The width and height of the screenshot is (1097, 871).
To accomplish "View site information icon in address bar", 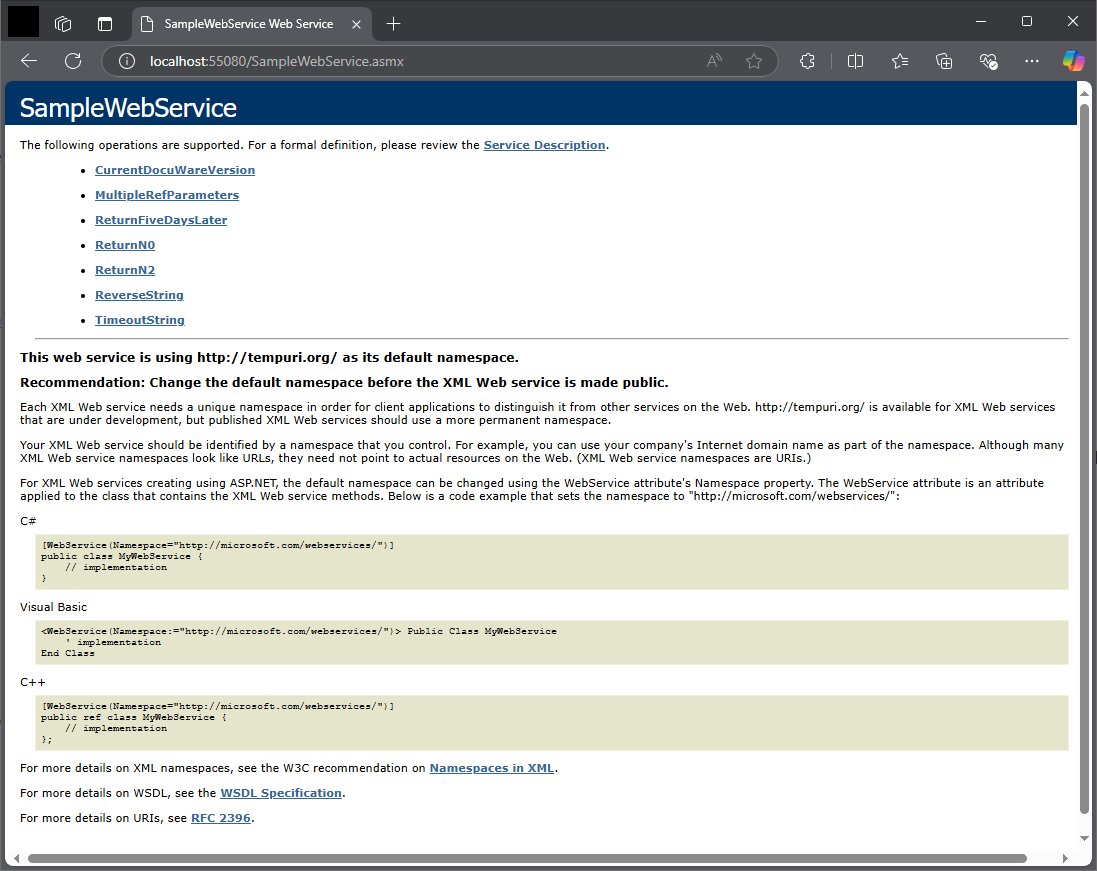I will (127, 62).
